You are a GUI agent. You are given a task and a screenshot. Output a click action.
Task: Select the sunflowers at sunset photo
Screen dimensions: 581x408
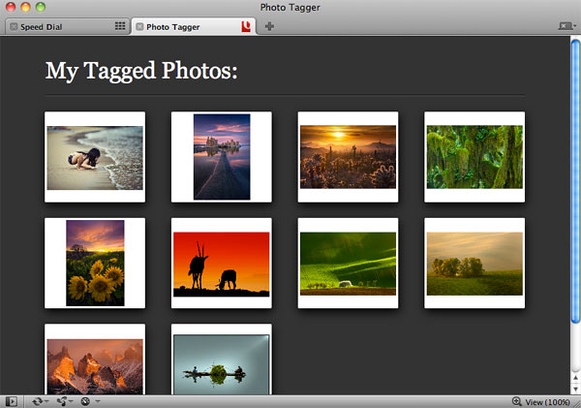(95, 263)
